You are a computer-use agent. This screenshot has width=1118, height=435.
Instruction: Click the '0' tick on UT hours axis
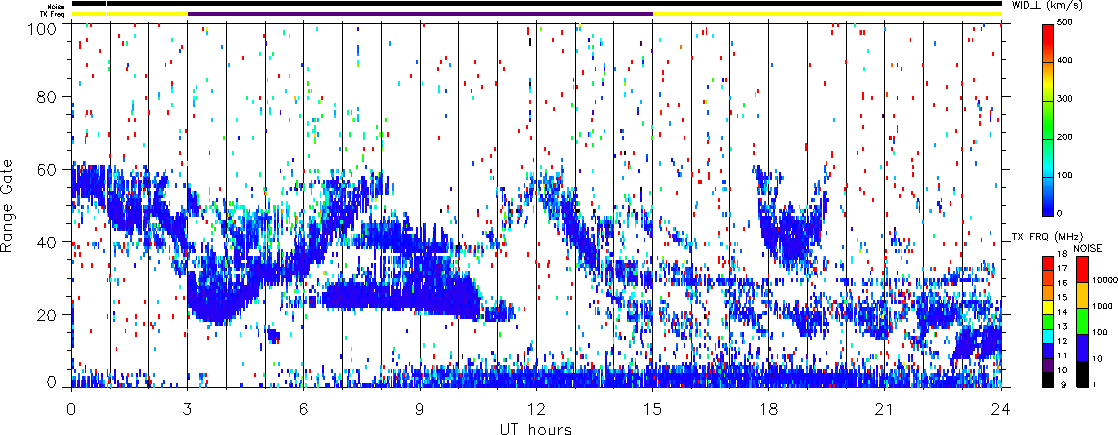click(x=71, y=409)
